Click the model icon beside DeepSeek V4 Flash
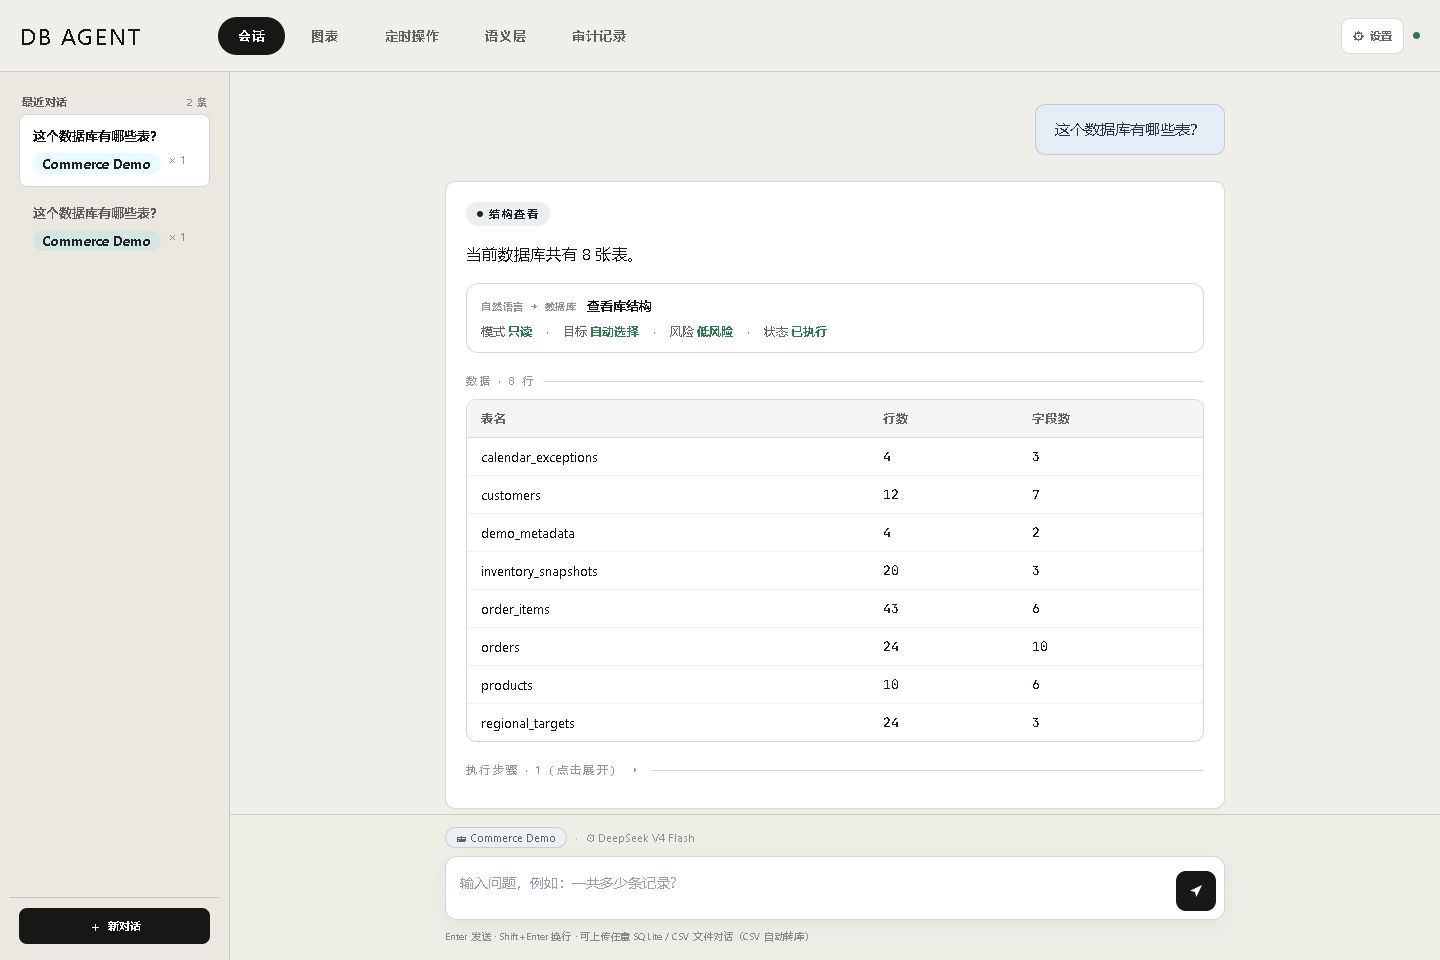Screen dimensions: 1440x960 (x=590, y=839)
